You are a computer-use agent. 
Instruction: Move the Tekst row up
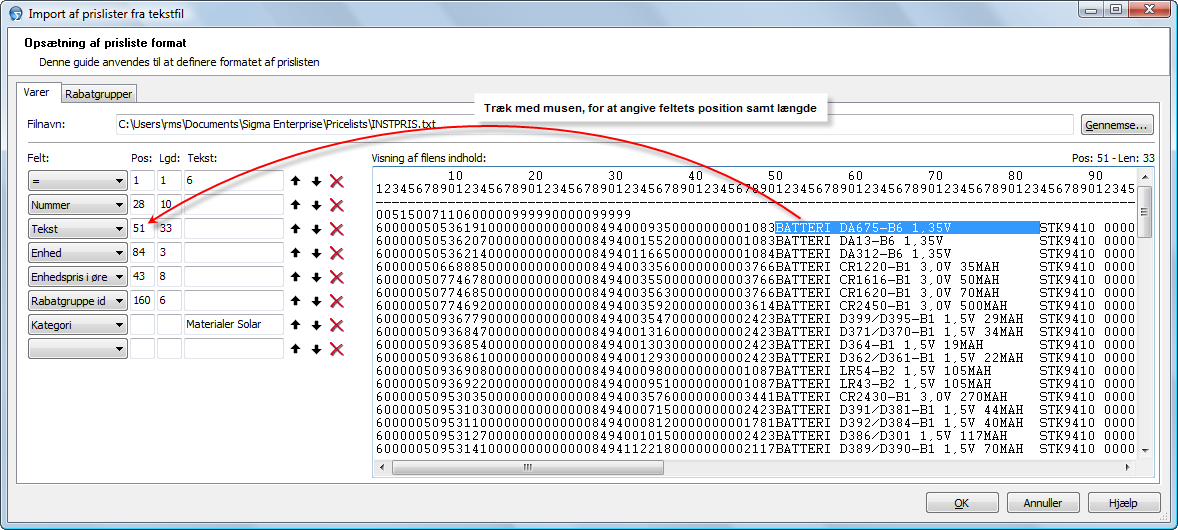click(x=296, y=229)
